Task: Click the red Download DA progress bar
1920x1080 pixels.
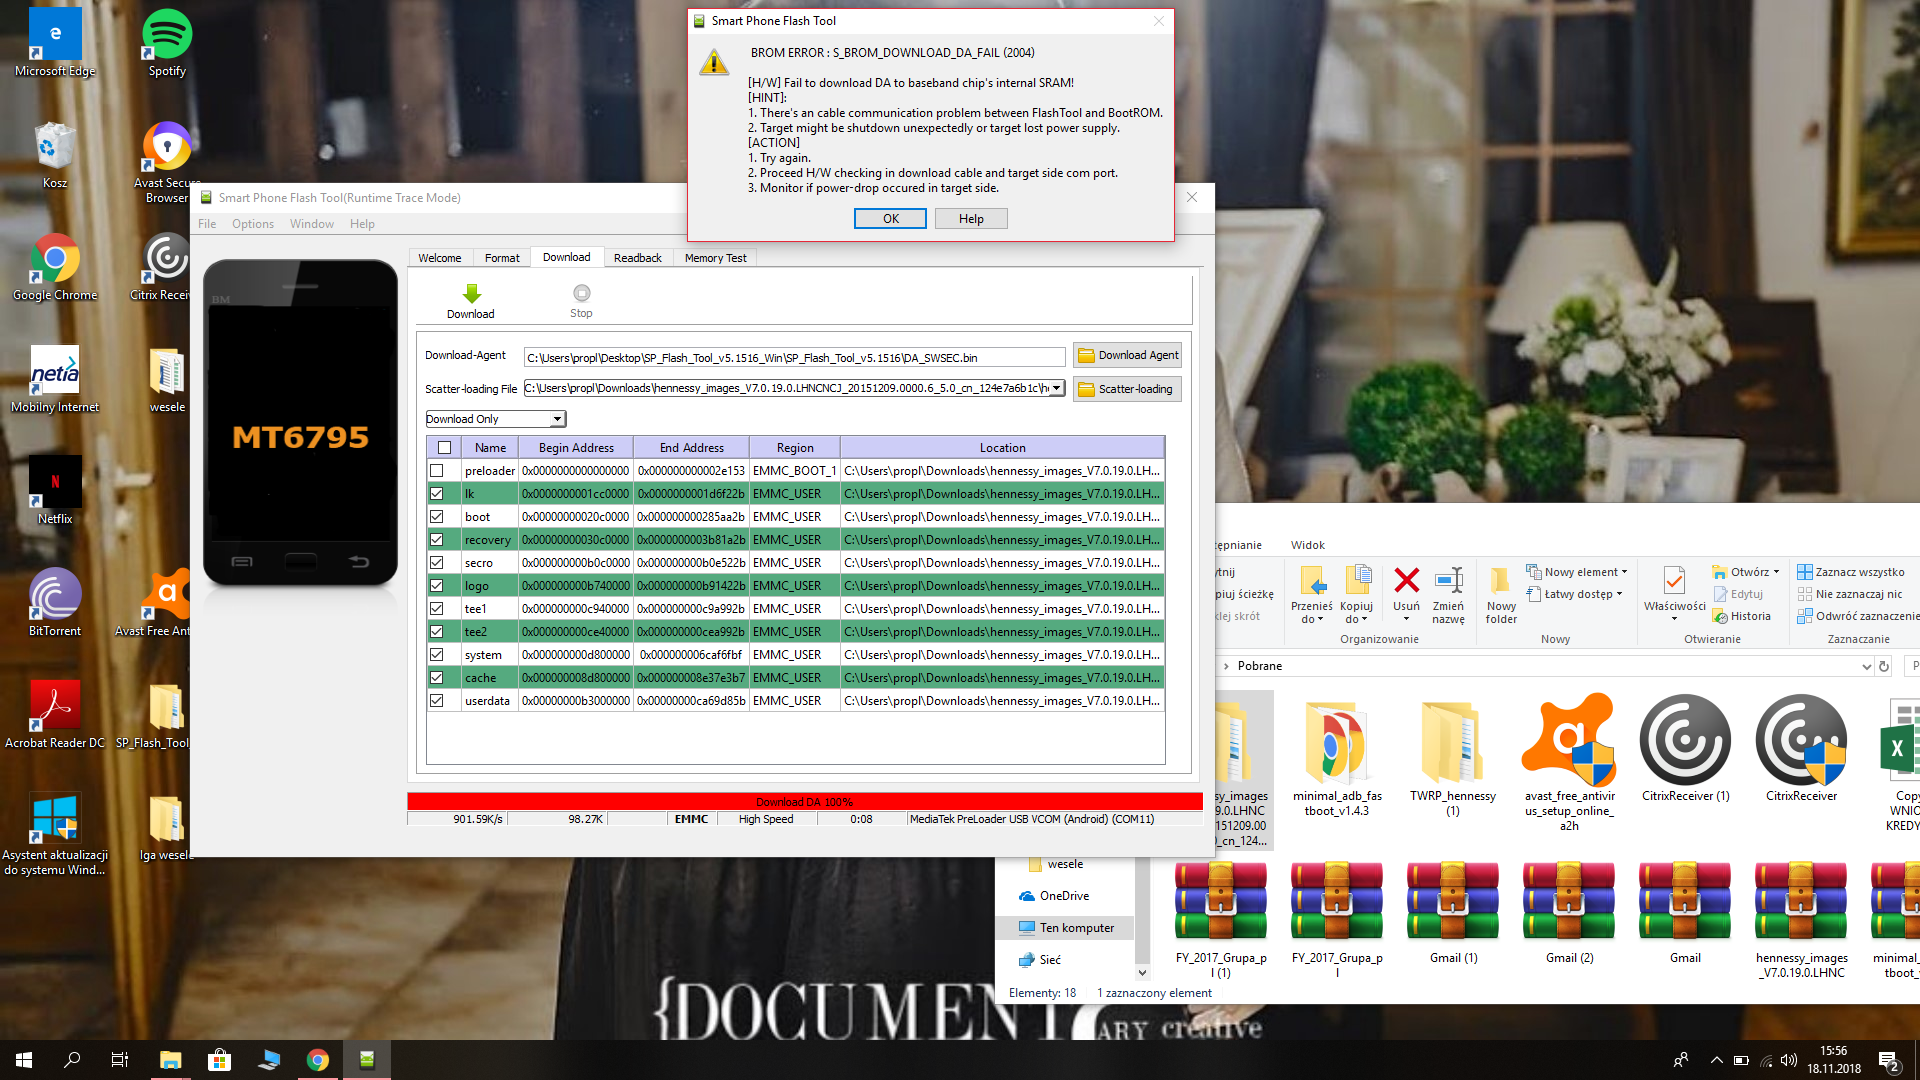Action: (x=804, y=802)
